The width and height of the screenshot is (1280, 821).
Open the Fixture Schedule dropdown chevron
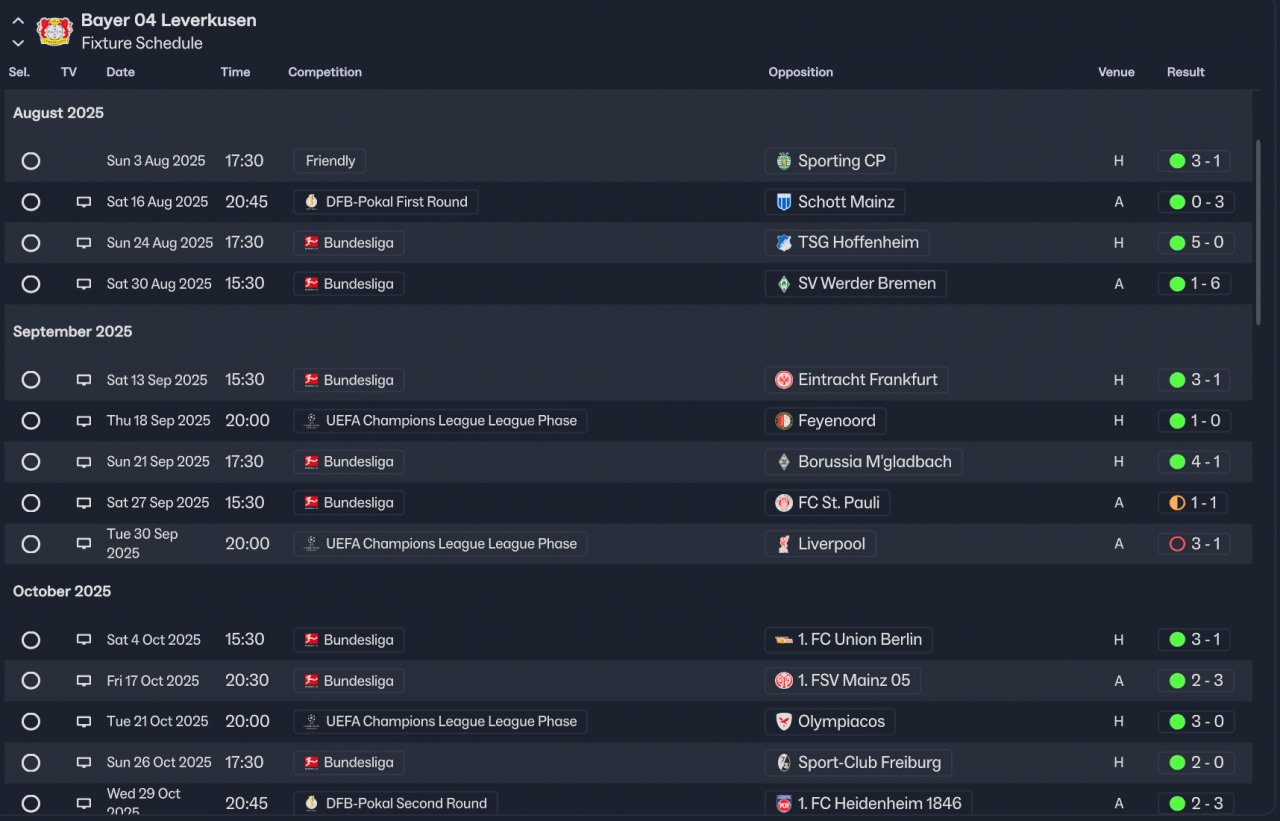point(18,44)
